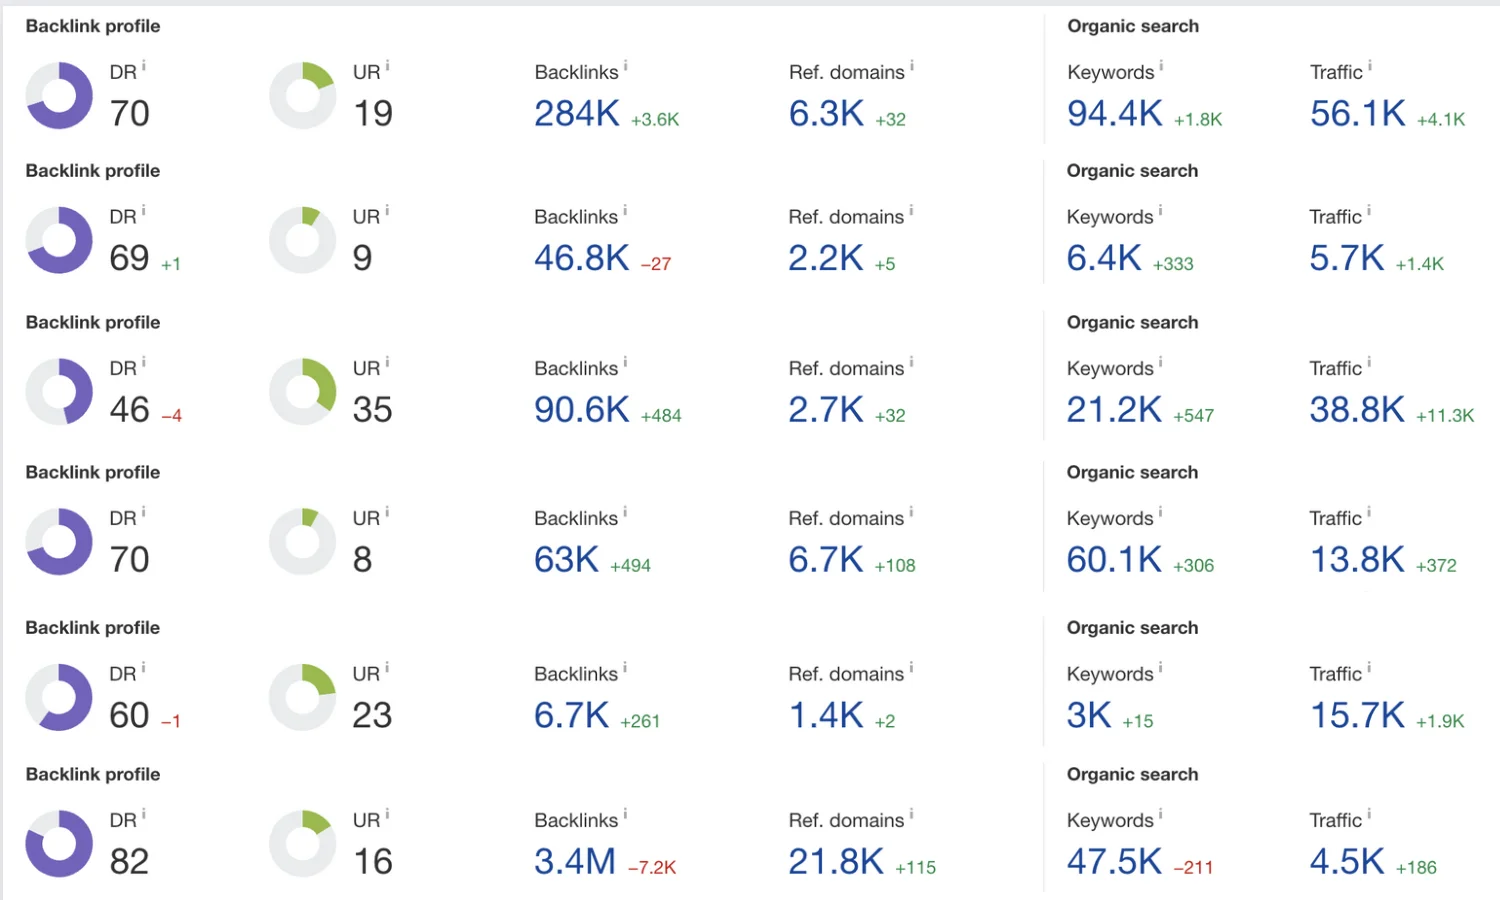This screenshot has width=1500, height=900.
Task: Click the UR donut chart beside value 19
Action: (303, 95)
